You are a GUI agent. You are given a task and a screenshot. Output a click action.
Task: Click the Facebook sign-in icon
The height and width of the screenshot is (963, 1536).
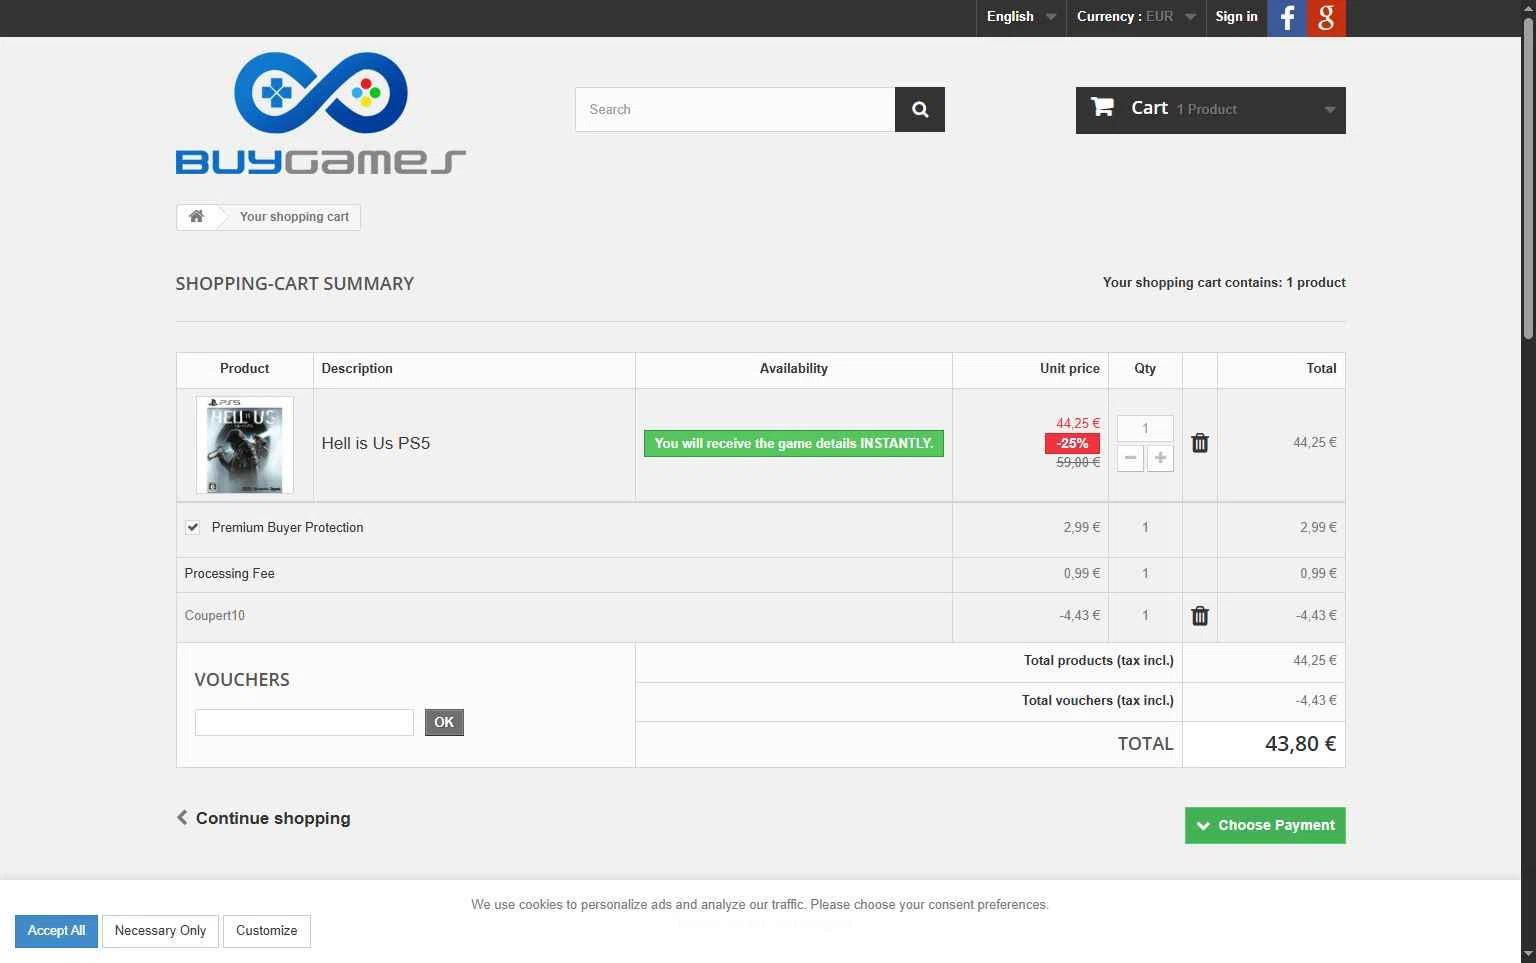(x=1287, y=18)
